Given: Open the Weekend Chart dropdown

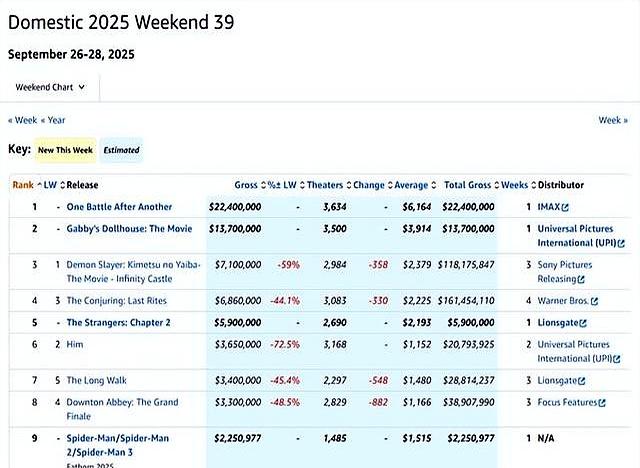Looking at the screenshot, I should tap(50, 87).
